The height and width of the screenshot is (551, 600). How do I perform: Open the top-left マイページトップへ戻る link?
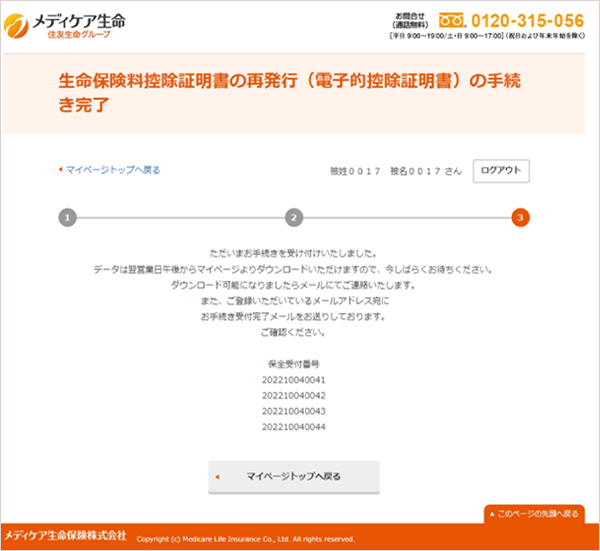(x=112, y=170)
